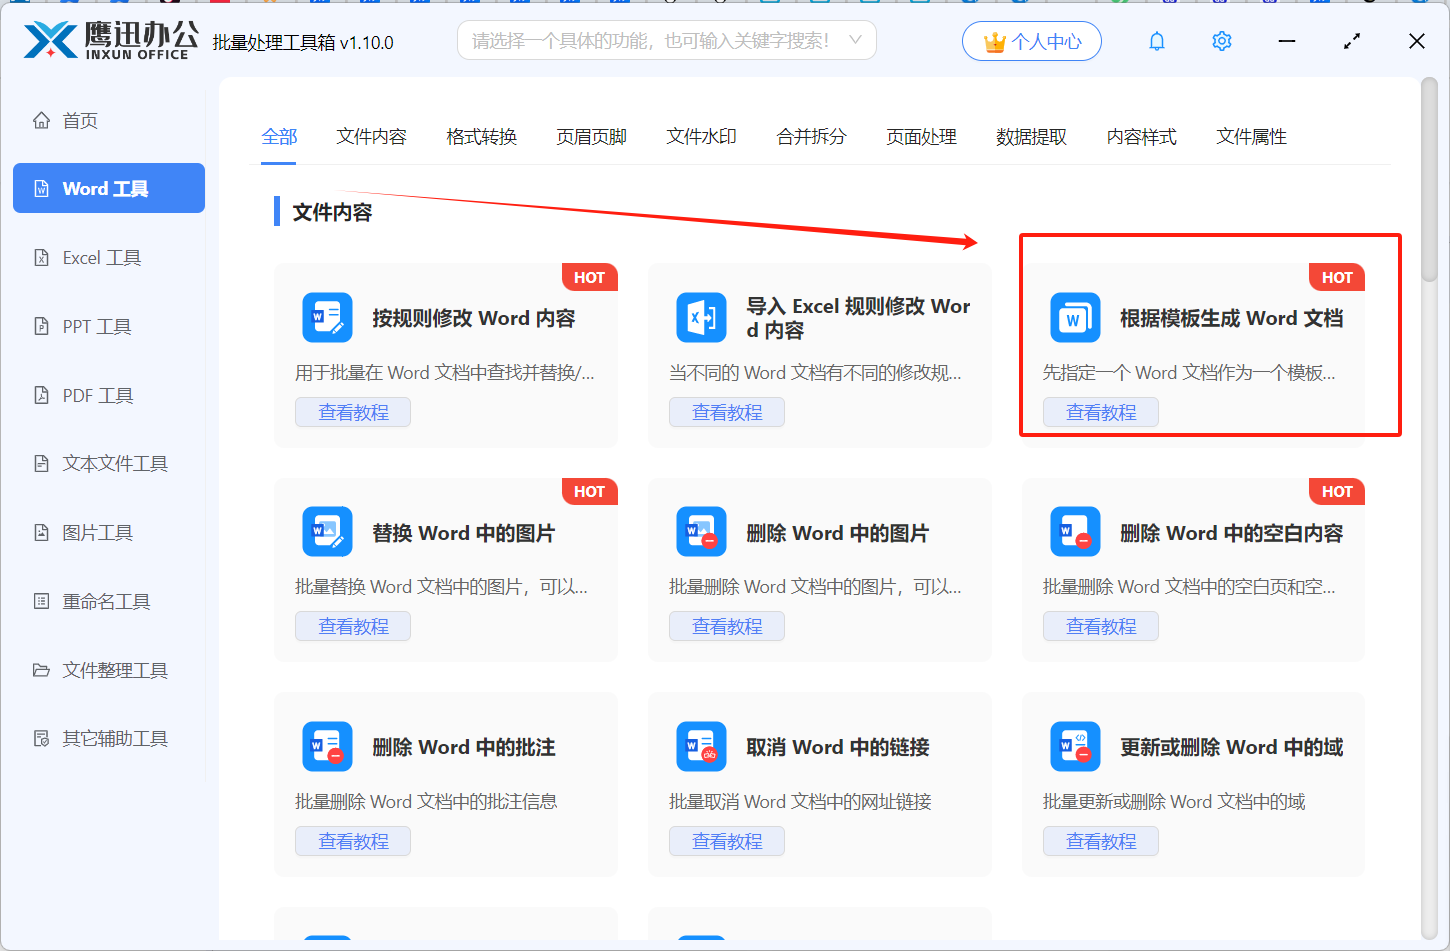Click the 导入 Excel 规则修改 Word icon
The width and height of the screenshot is (1450, 951).
click(701, 318)
